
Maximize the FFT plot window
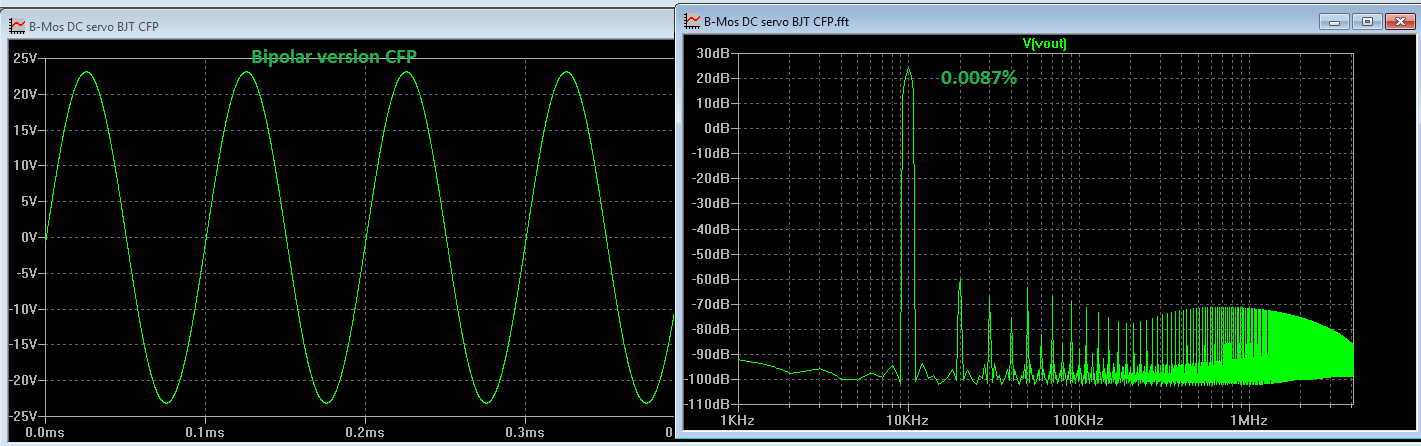(x=1368, y=20)
